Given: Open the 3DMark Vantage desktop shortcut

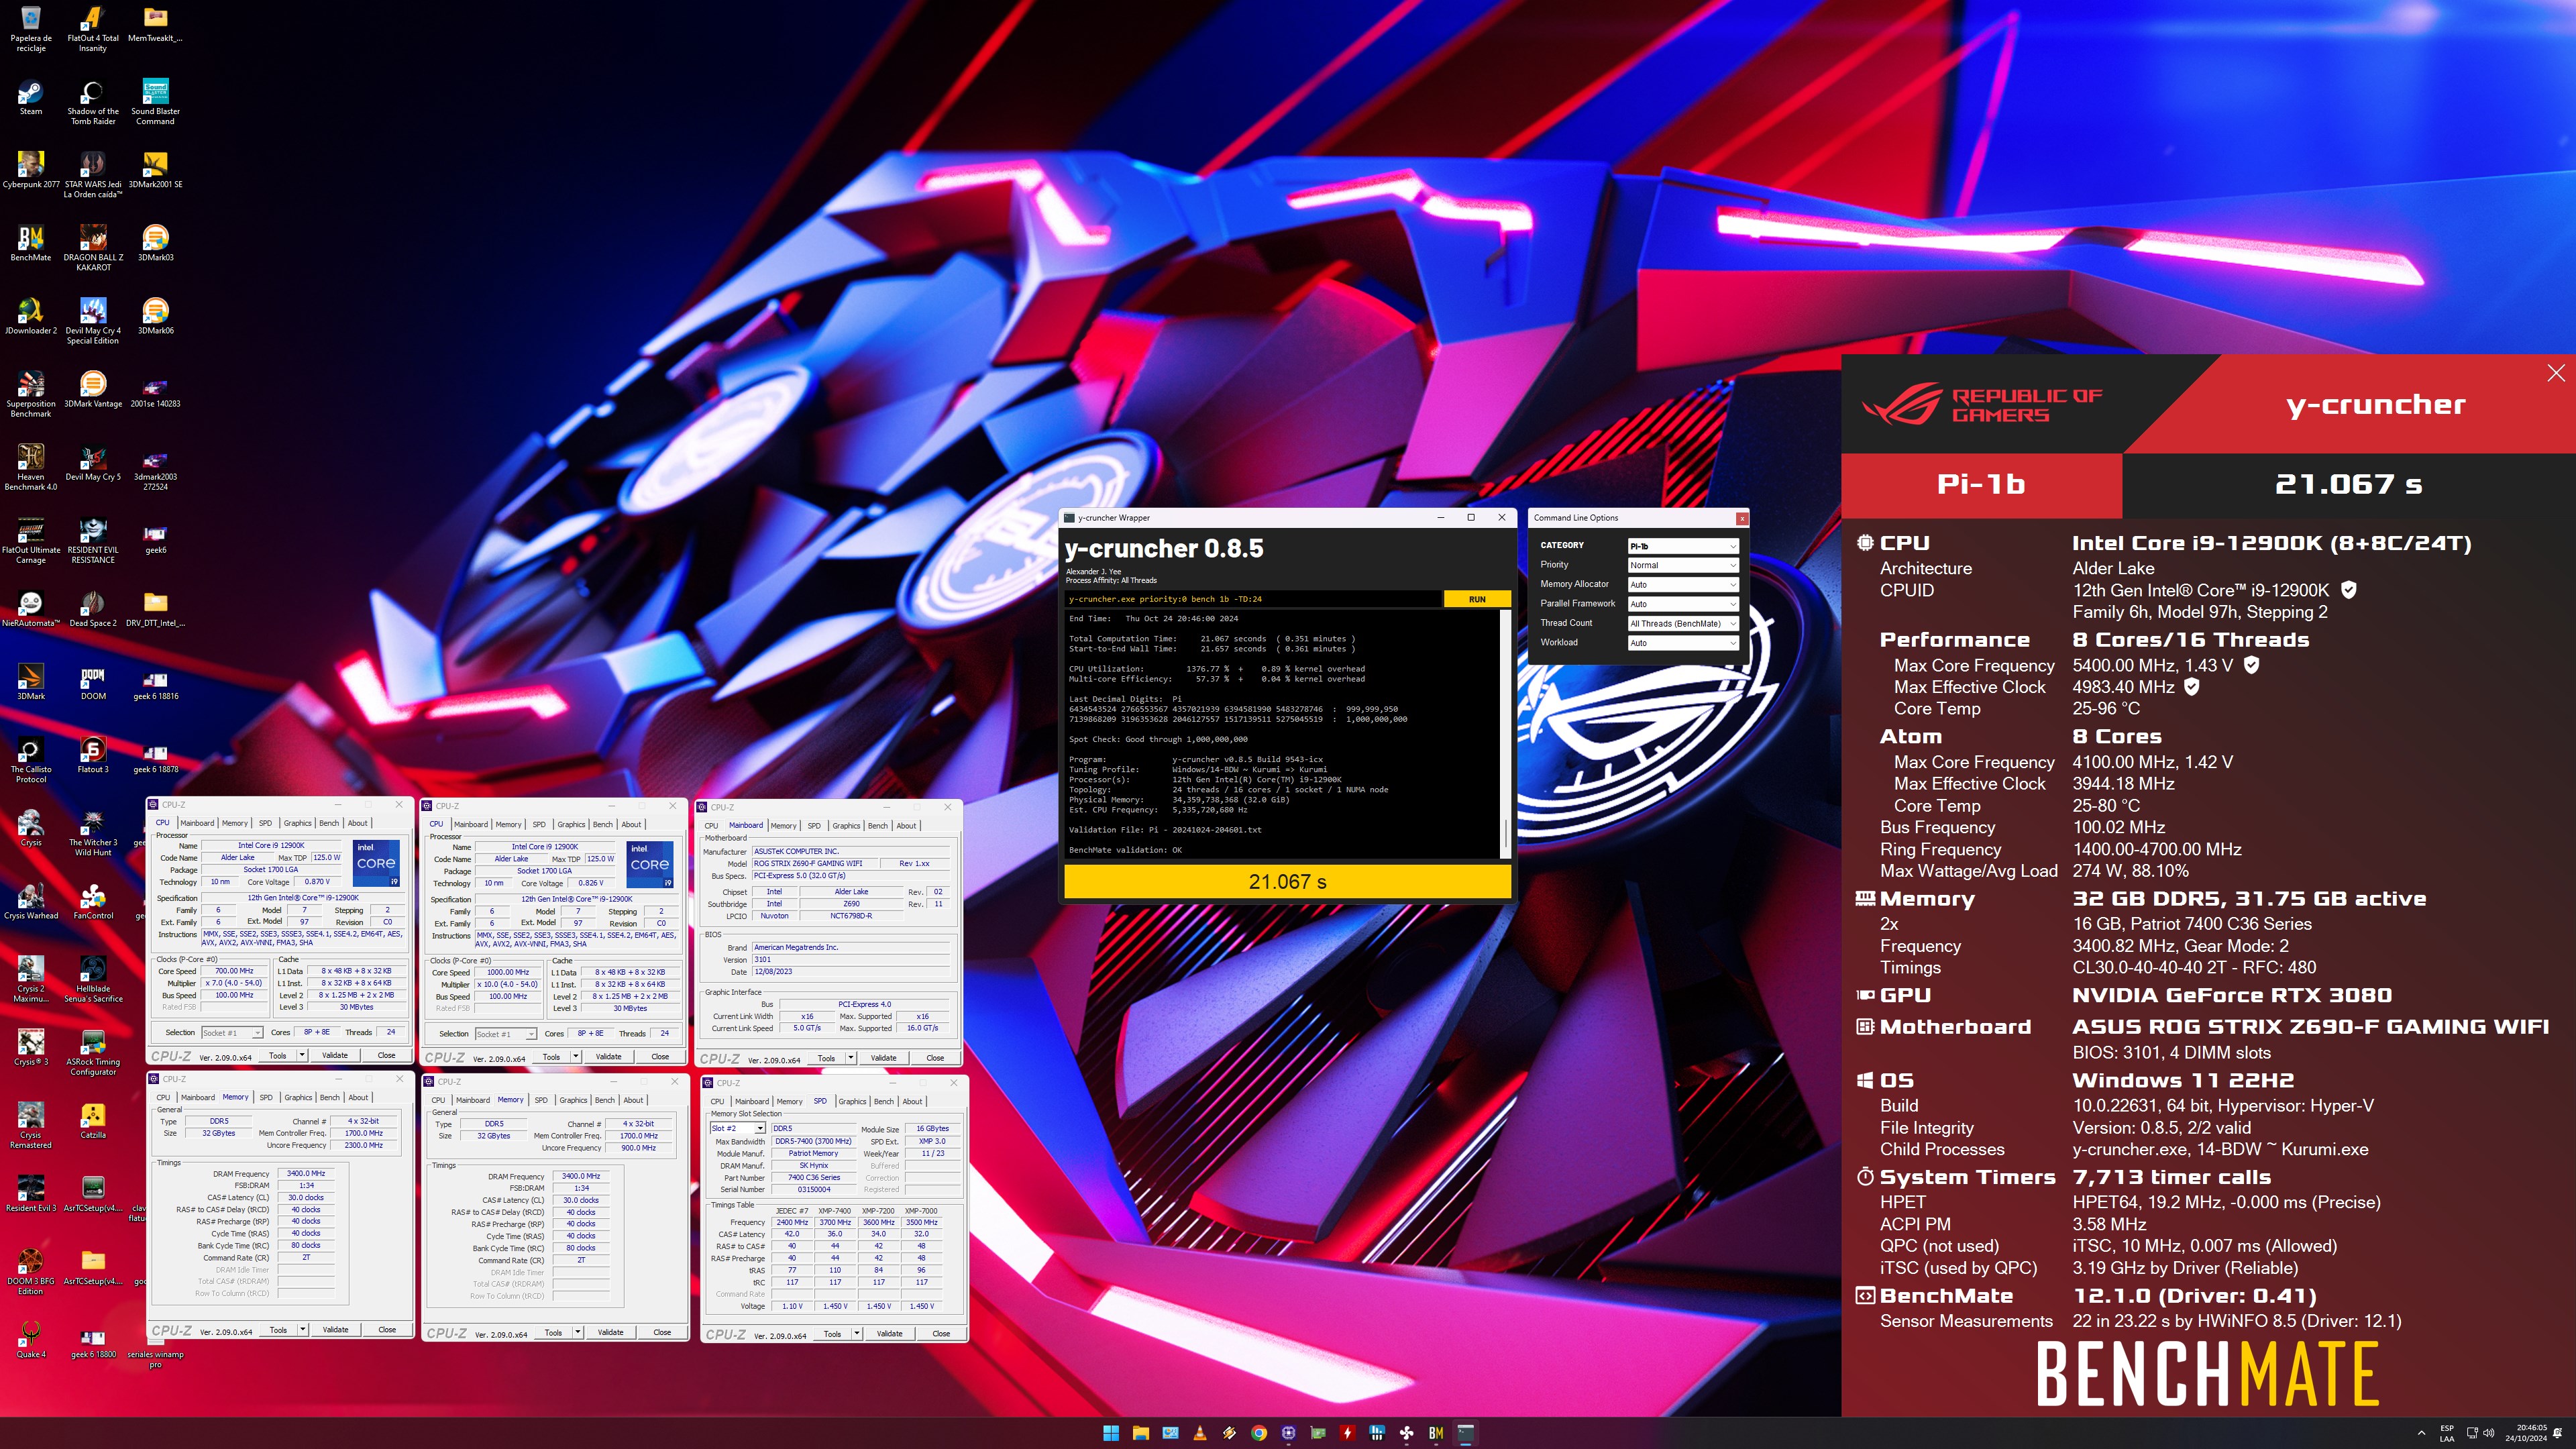Looking at the screenshot, I should pos(93,389).
